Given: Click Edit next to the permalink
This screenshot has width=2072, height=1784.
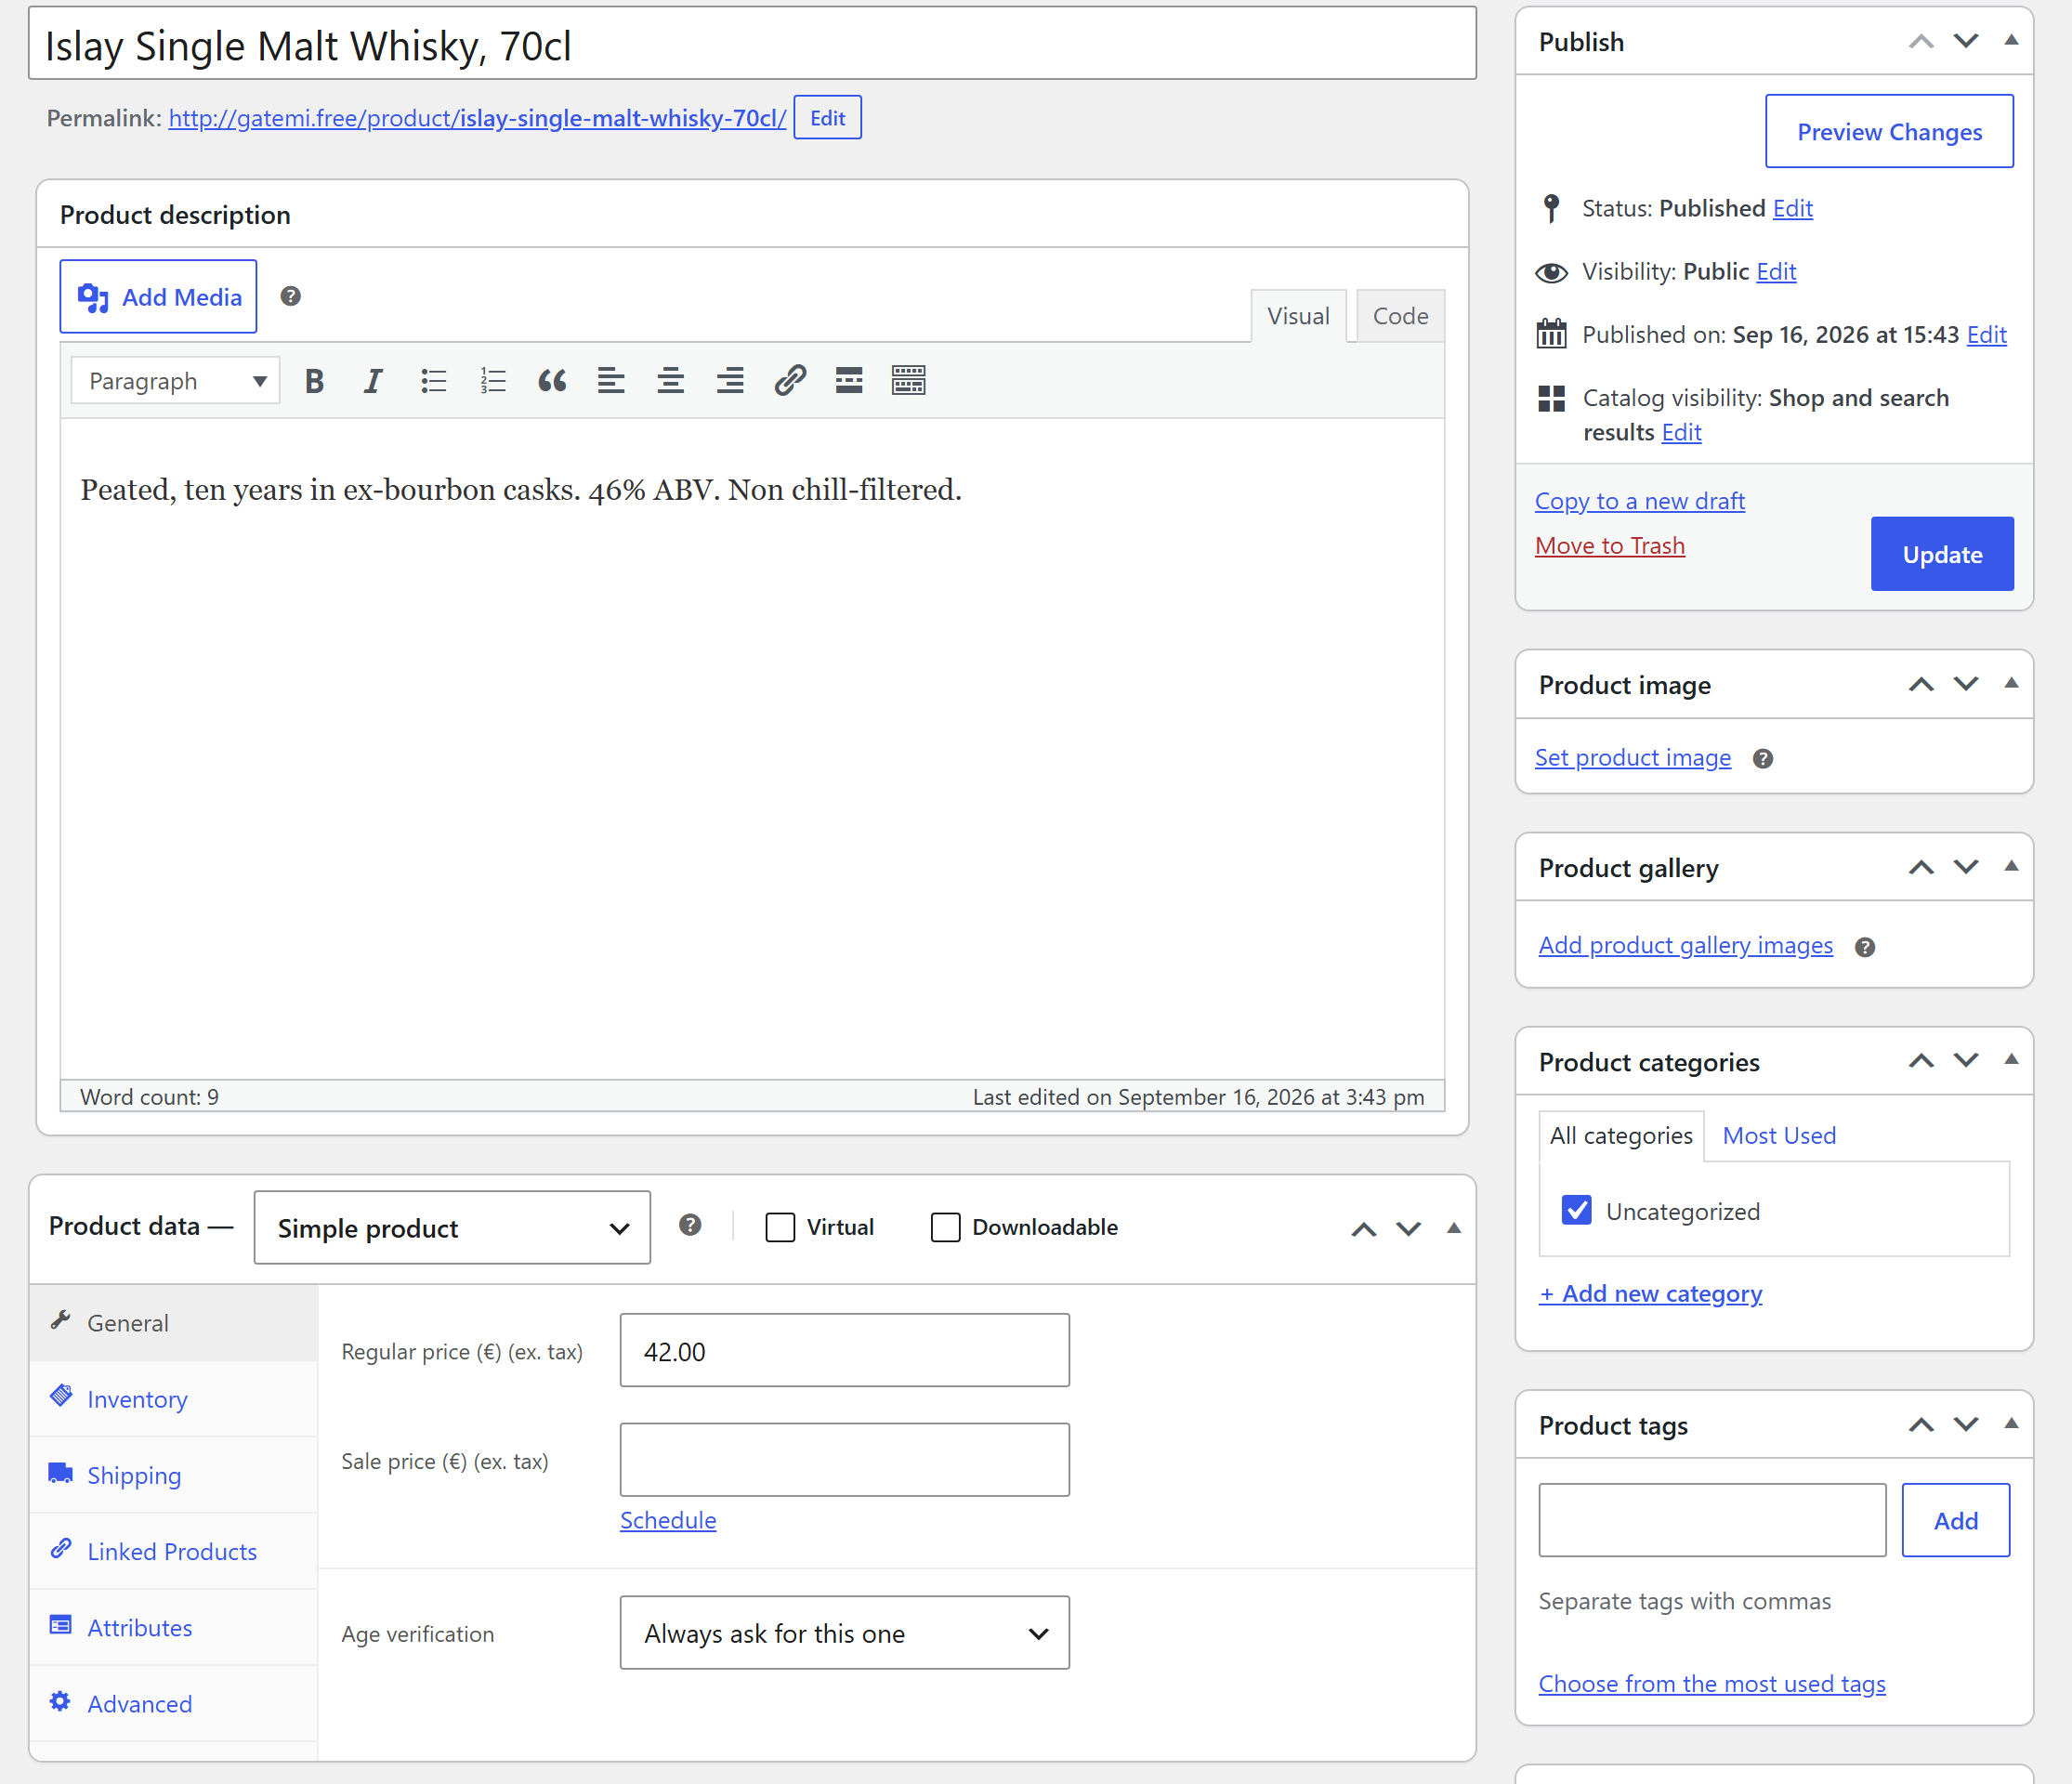Looking at the screenshot, I should 827,118.
